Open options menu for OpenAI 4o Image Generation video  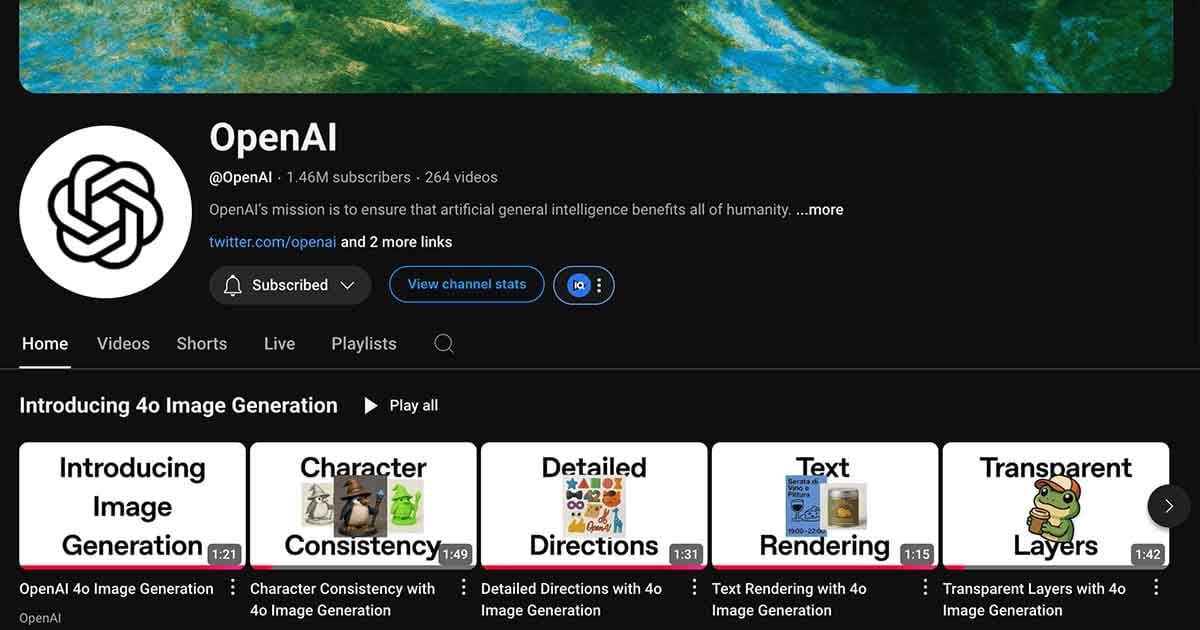(233, 587)
